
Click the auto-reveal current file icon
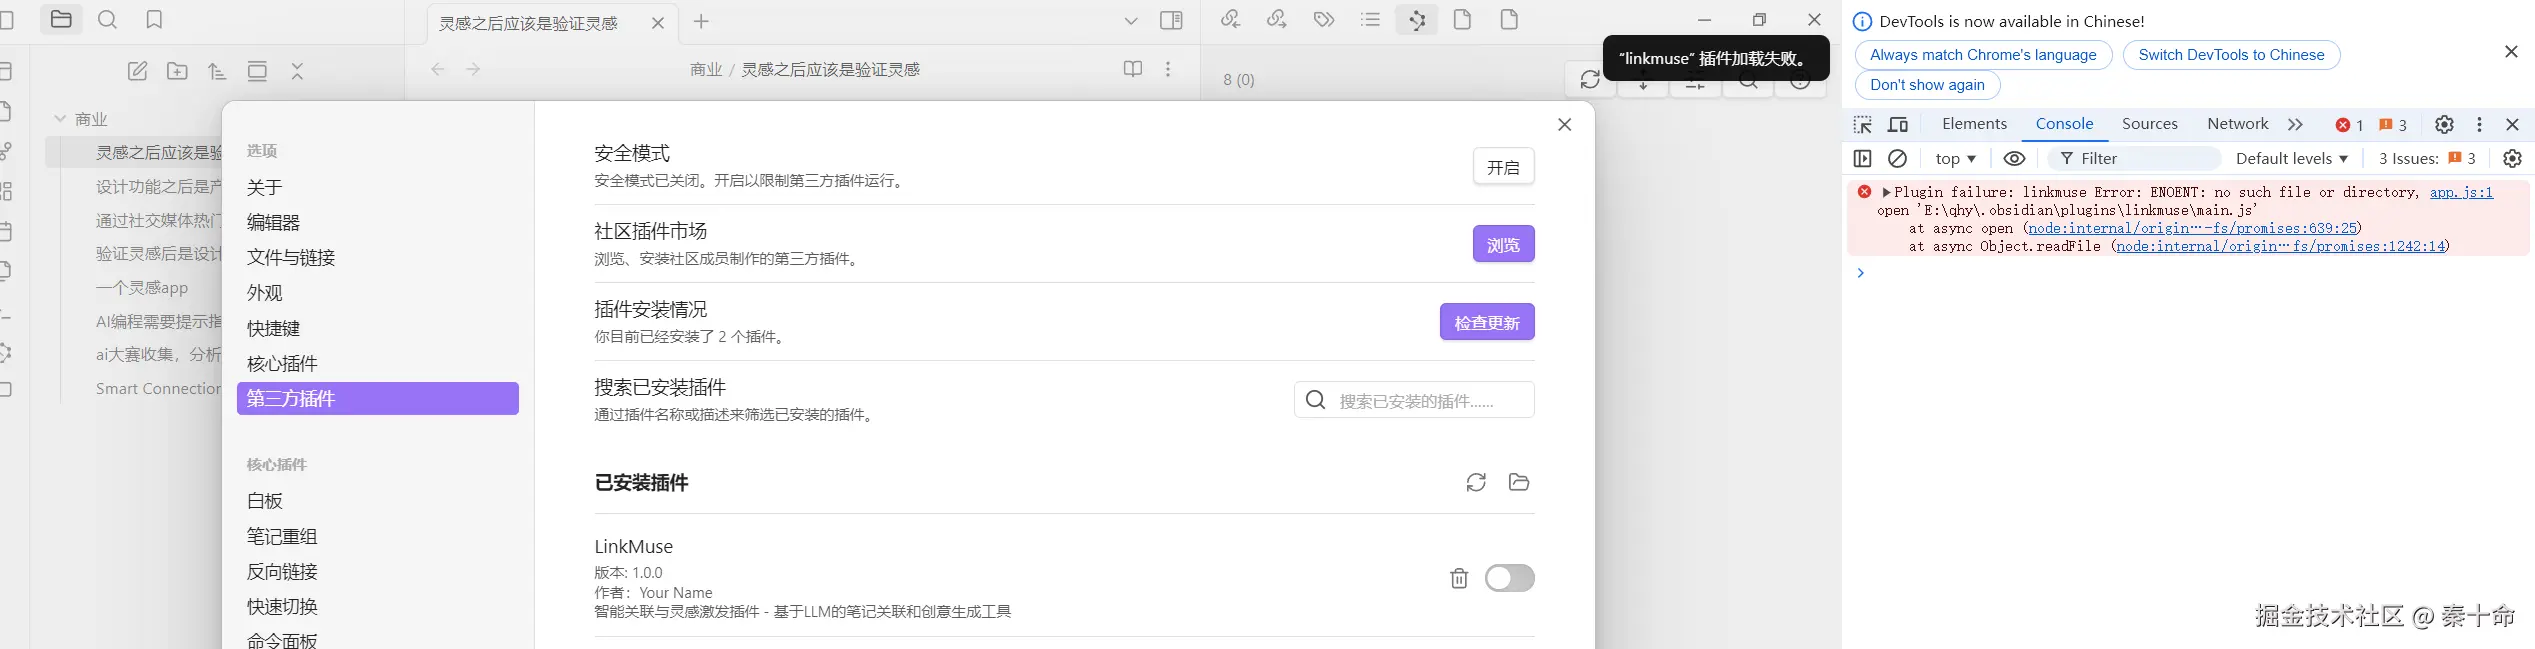click(x=257, y=71)
